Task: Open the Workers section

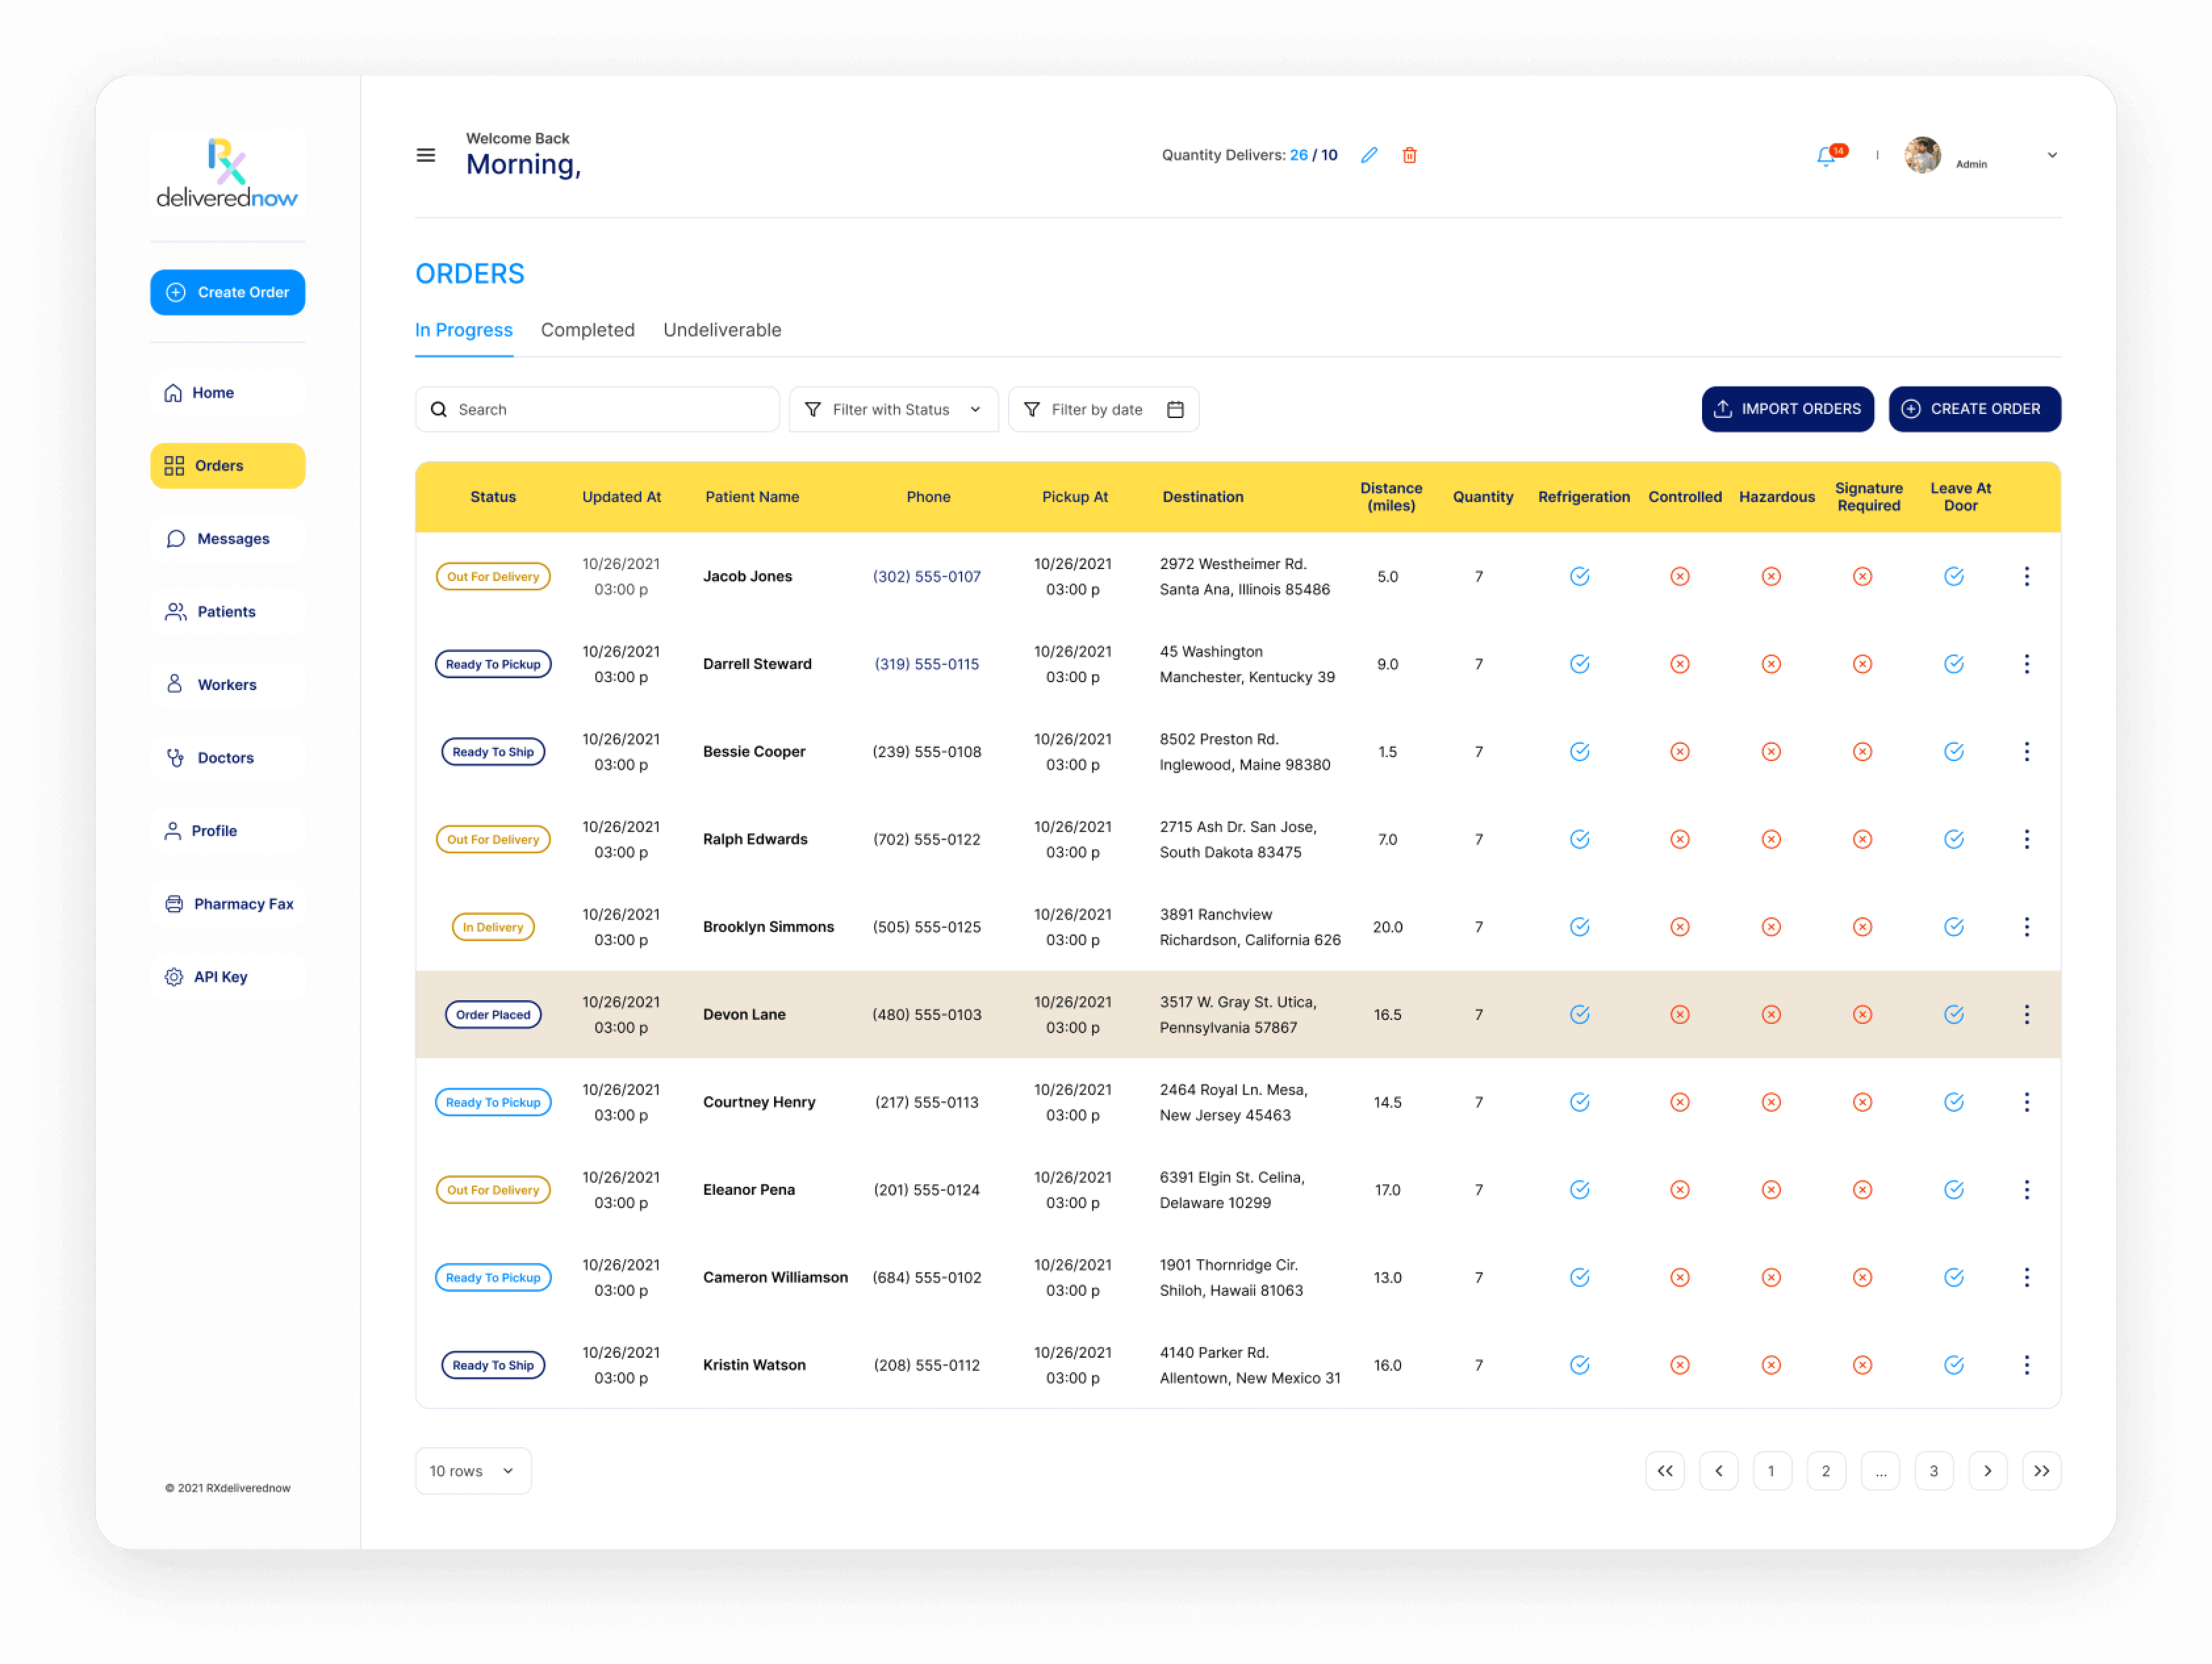Action: pyautogui.click(x=227, y=684)
